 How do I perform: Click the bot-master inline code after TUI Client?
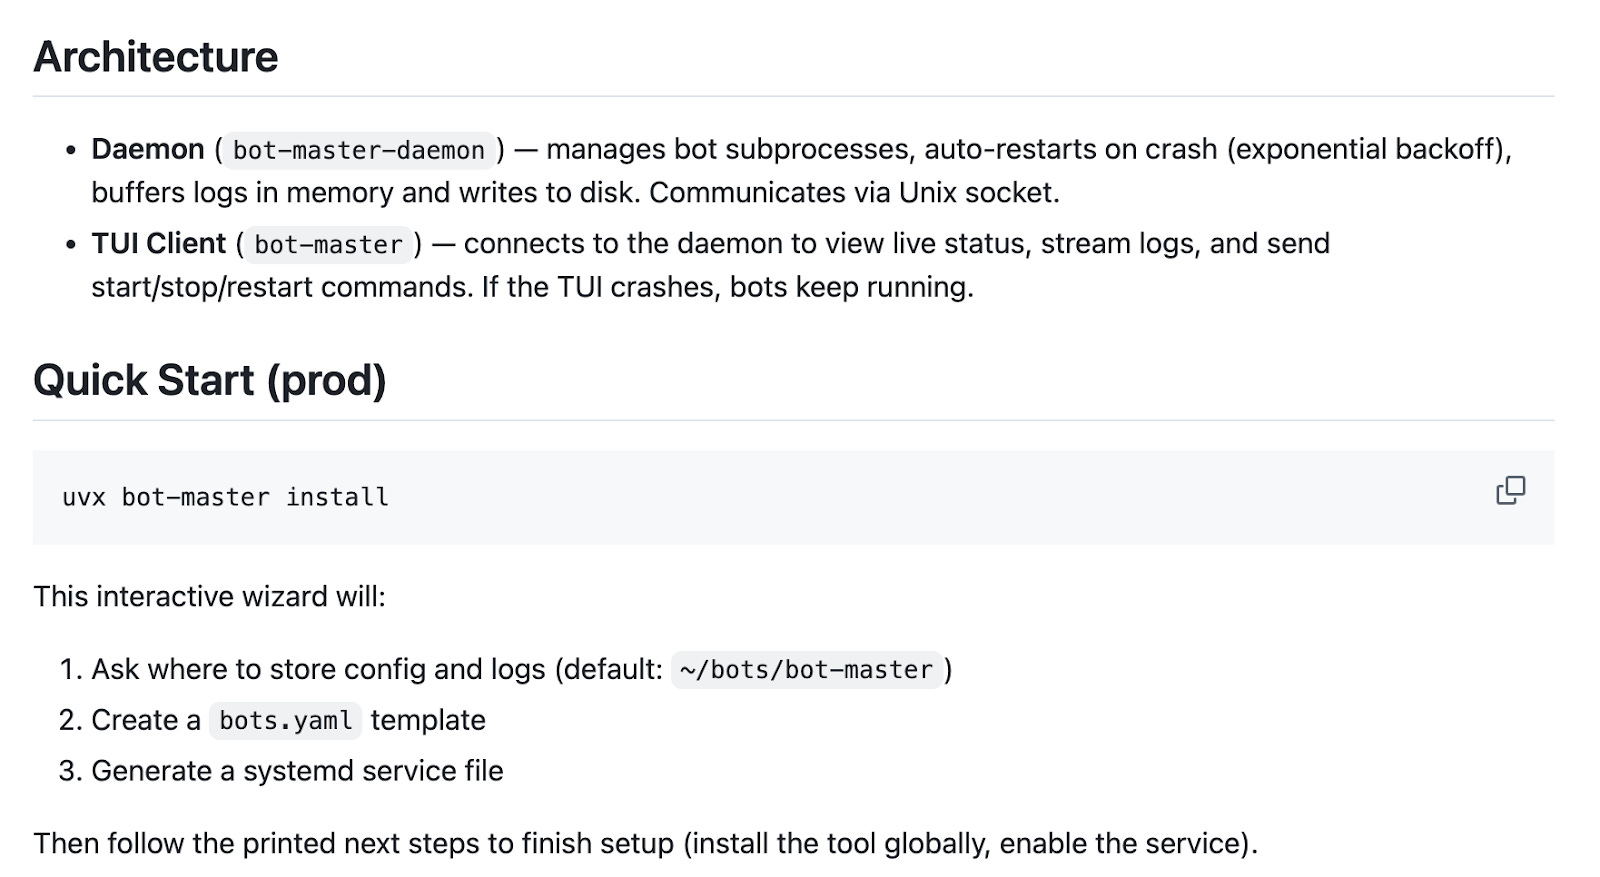(328, 244)
